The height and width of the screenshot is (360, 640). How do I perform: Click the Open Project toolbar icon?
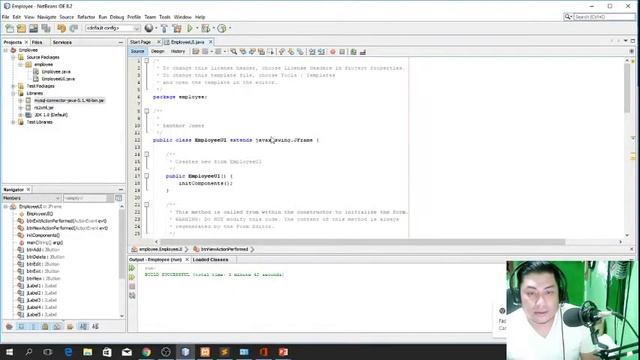(33, 28)
